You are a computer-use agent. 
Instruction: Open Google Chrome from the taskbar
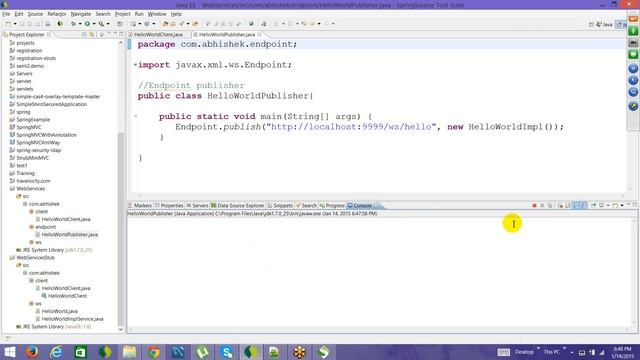point(153,352)
